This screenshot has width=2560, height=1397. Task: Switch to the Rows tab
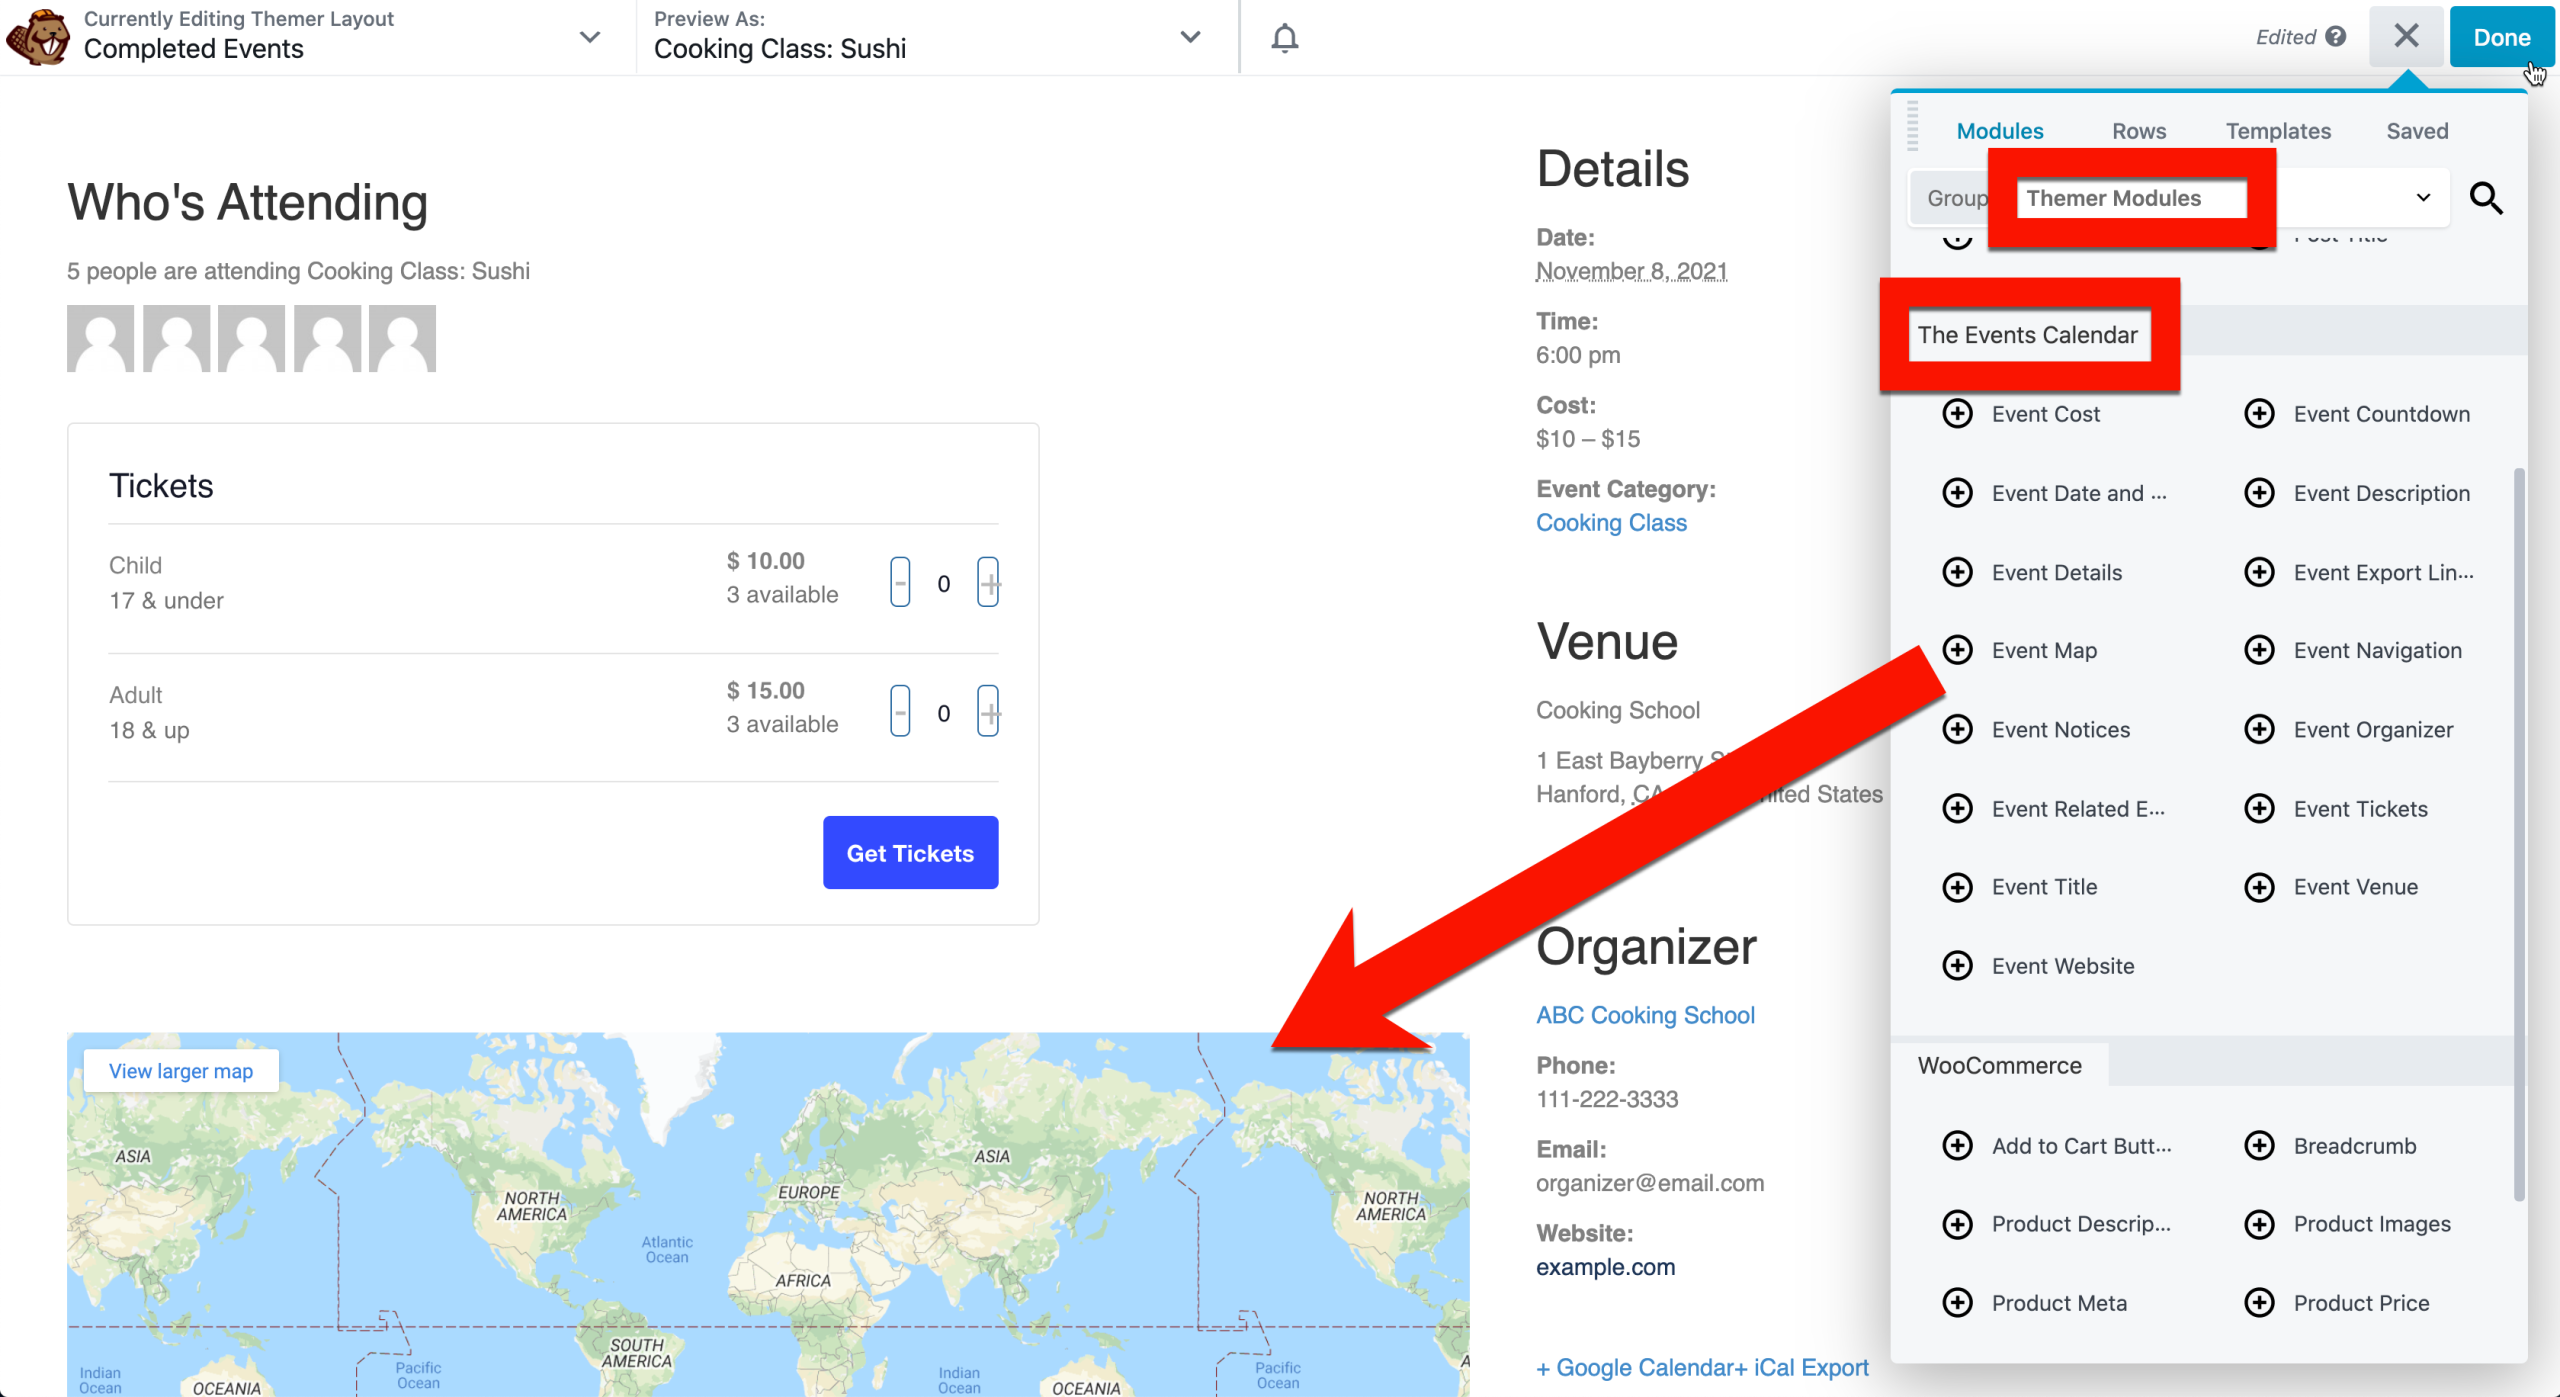tap(2139, 131)
